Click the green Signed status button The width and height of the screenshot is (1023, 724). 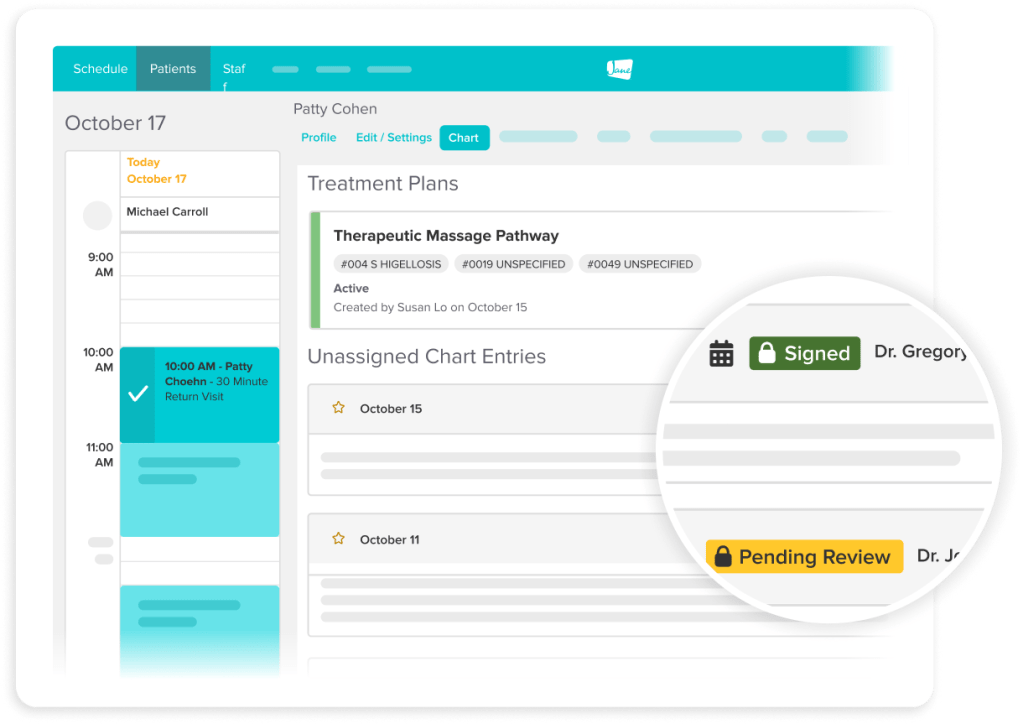pyautogui.click(x=804, y=353)
